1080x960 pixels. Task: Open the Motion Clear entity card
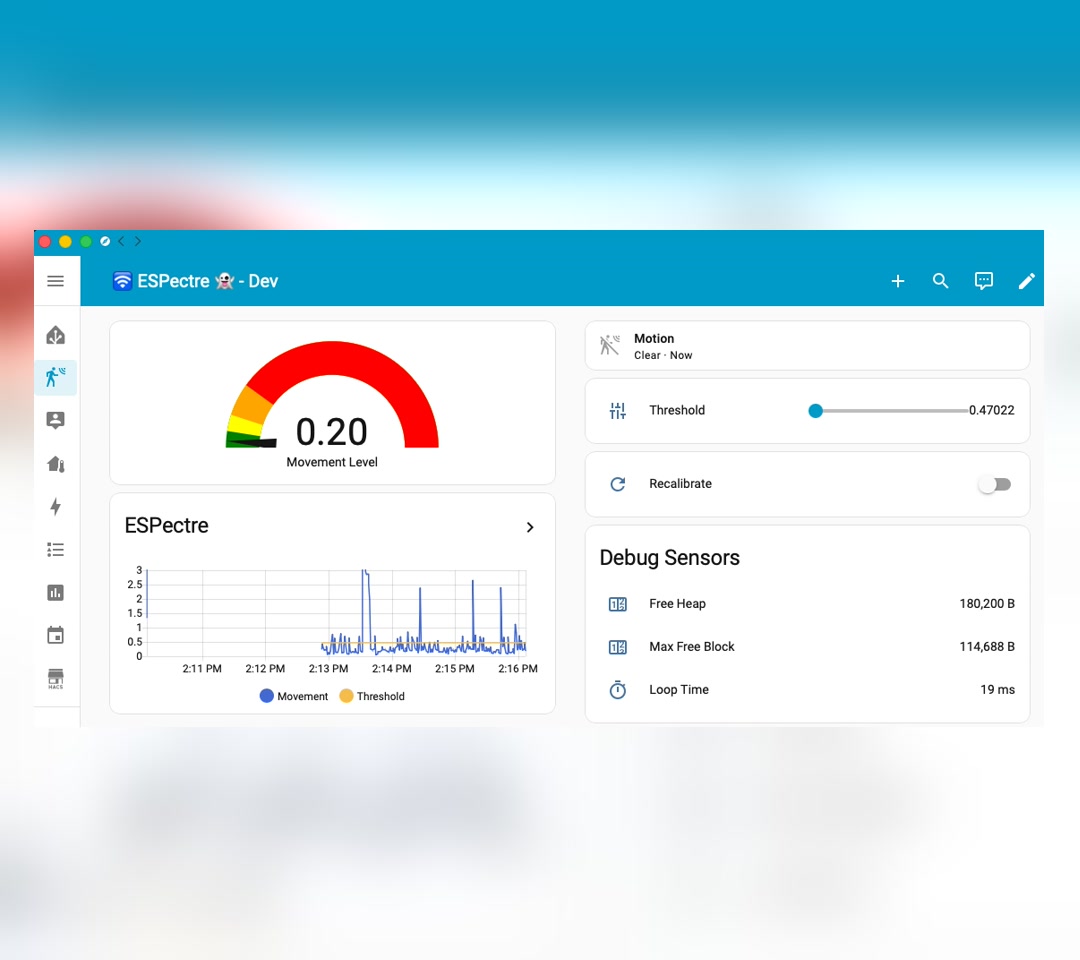807,346
